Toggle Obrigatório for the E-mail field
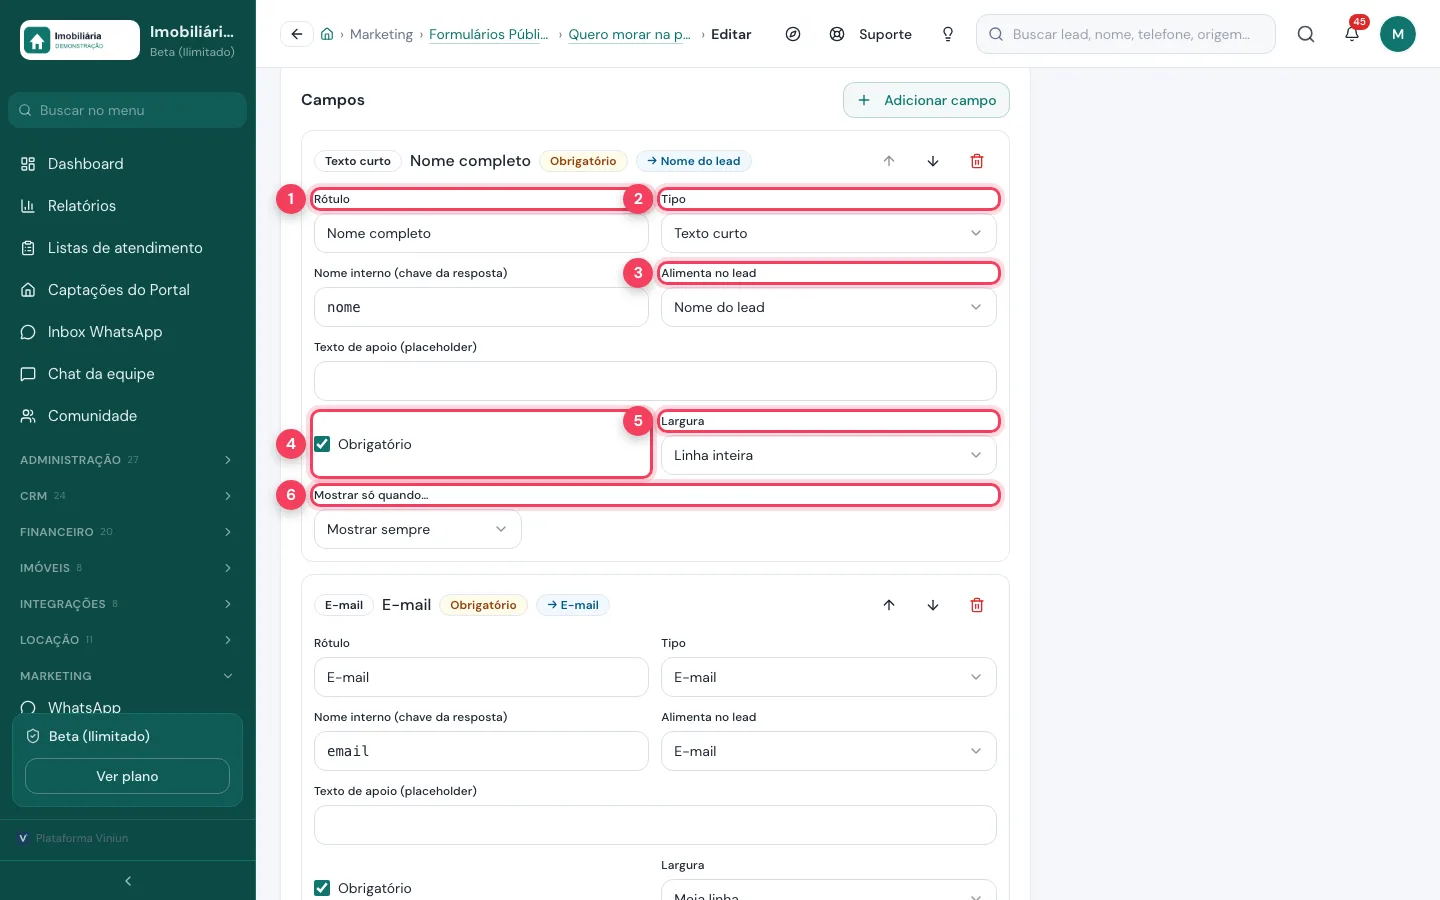This screenshot has width=1440, height=900. tap(322, 888)
